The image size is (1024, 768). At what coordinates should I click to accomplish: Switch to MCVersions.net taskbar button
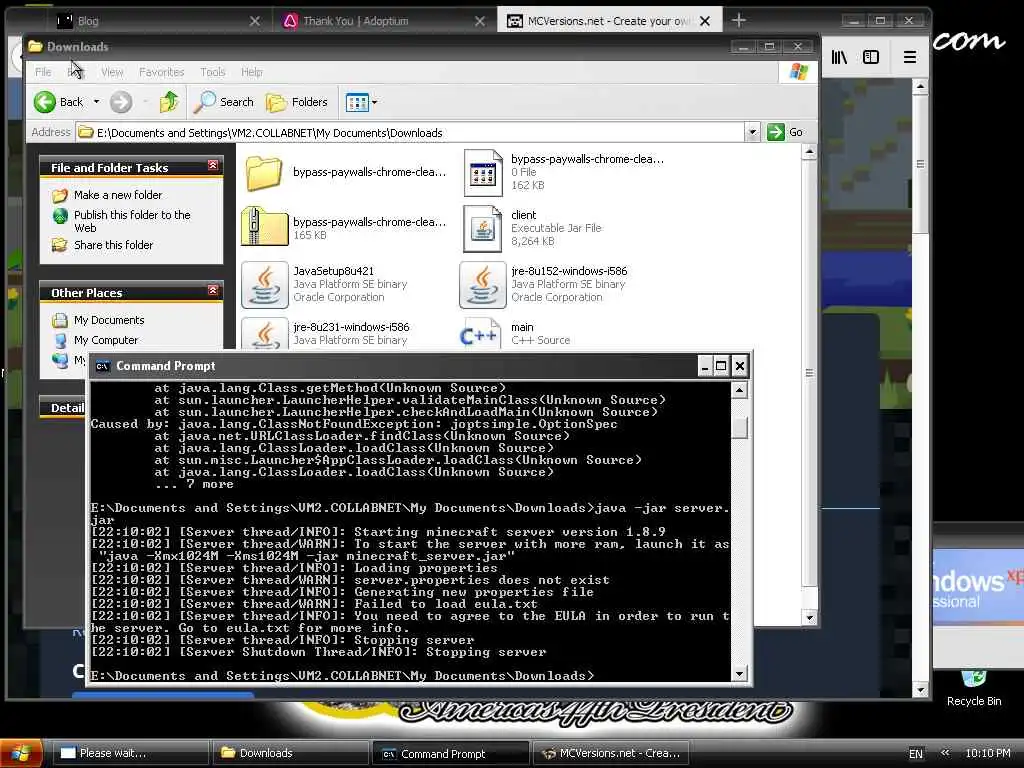point(611,754)
